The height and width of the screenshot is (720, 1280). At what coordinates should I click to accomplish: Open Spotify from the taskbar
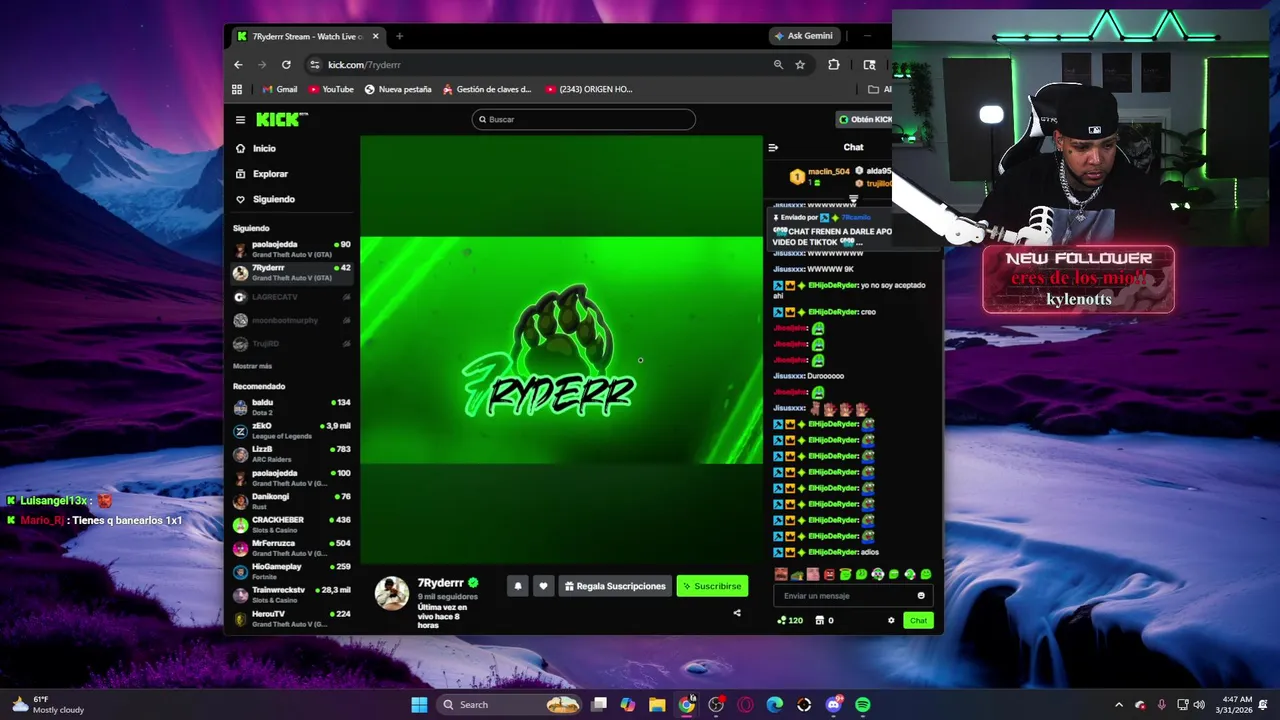point(863,705)
